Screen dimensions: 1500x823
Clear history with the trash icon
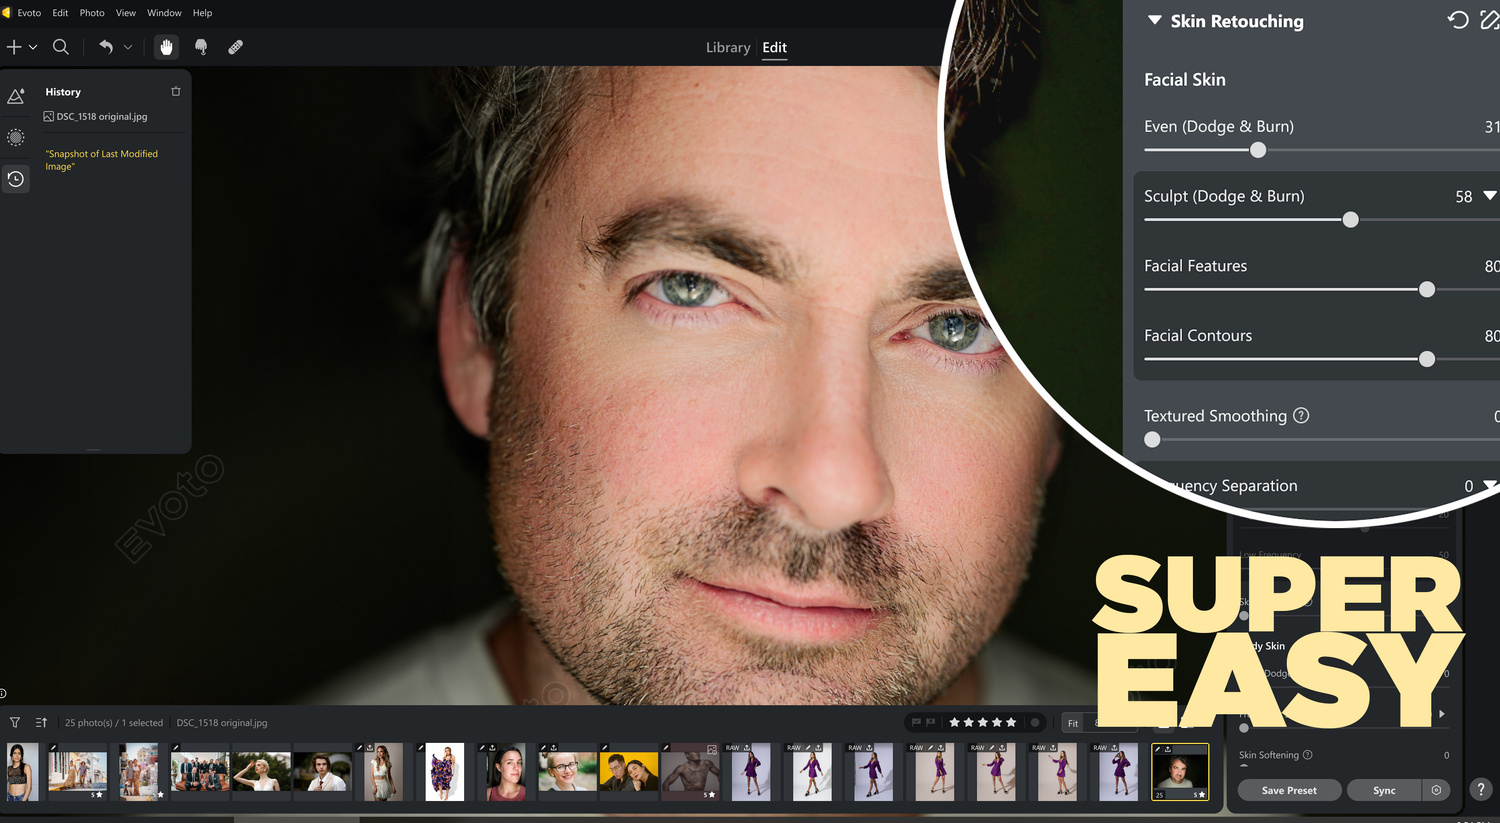tap(176, 92)
